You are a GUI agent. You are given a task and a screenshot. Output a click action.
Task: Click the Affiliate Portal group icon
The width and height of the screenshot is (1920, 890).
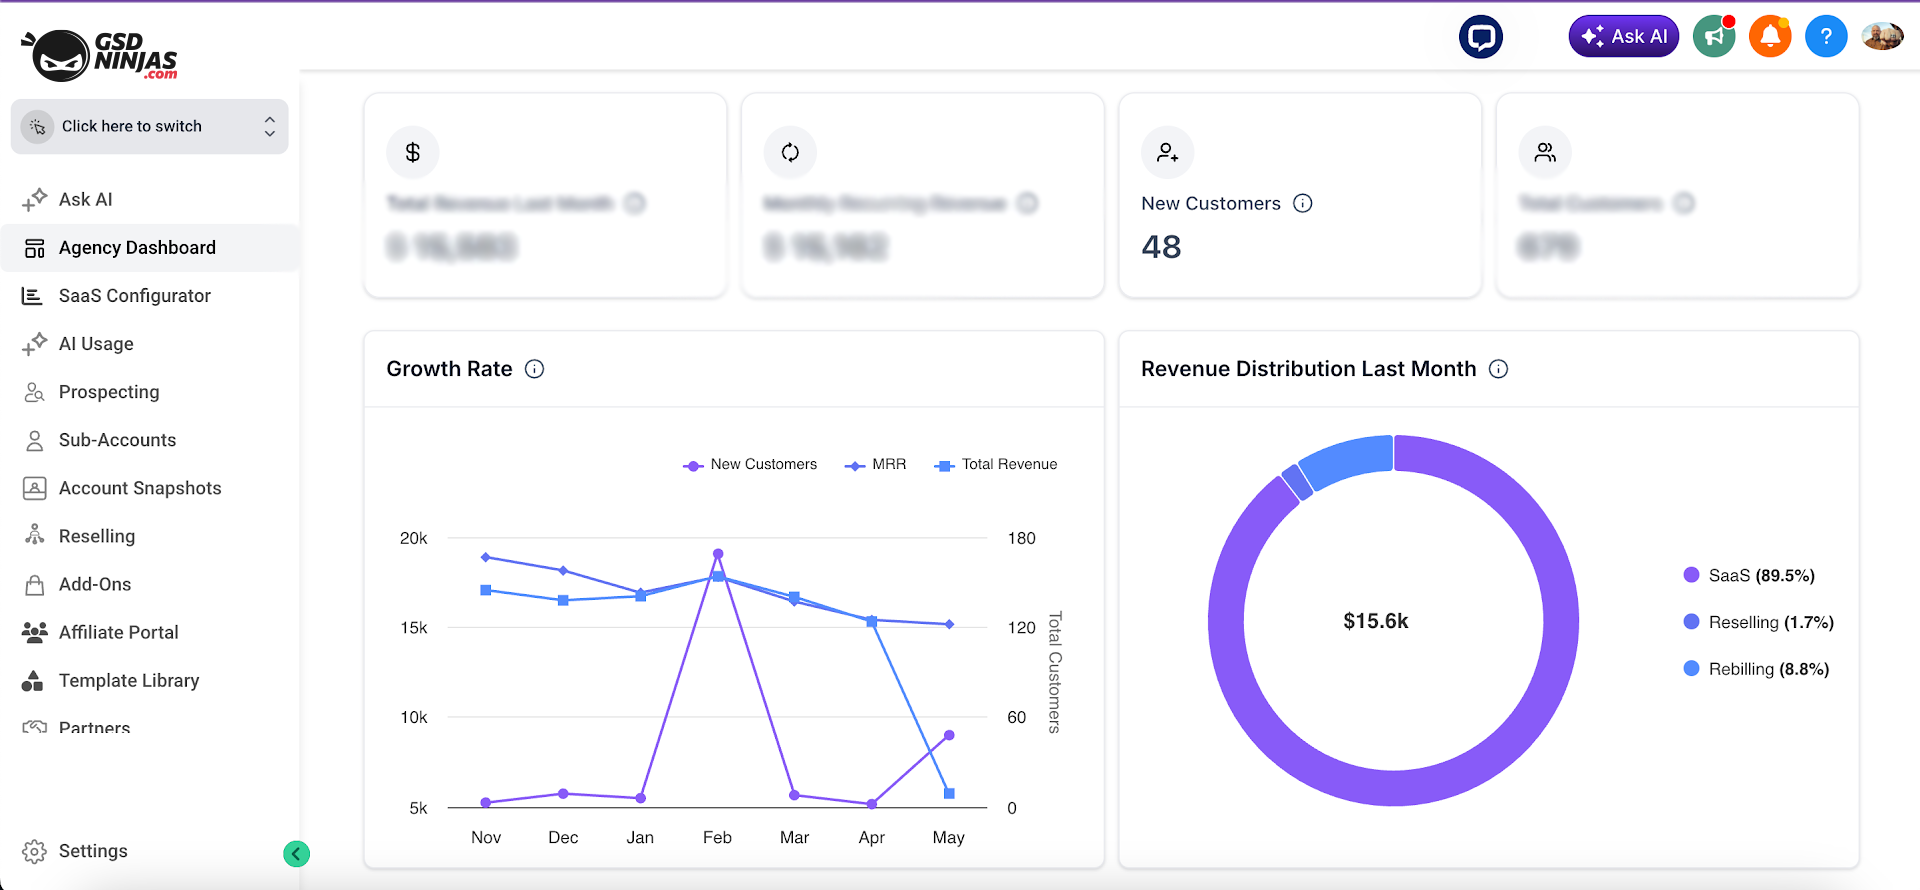[x=34, y=632]
